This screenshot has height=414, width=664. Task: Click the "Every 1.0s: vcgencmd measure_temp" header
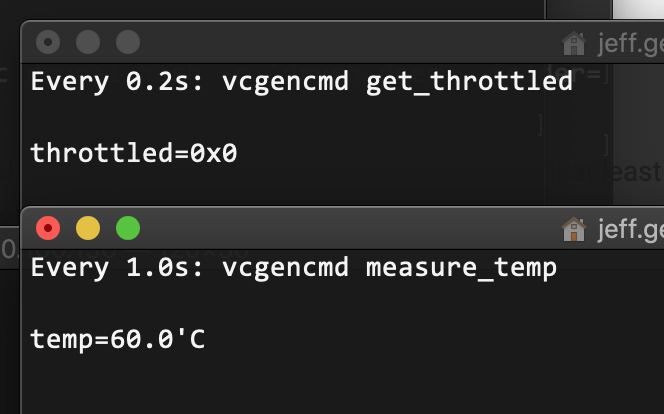pyautogui.click(x=293, y=267)
